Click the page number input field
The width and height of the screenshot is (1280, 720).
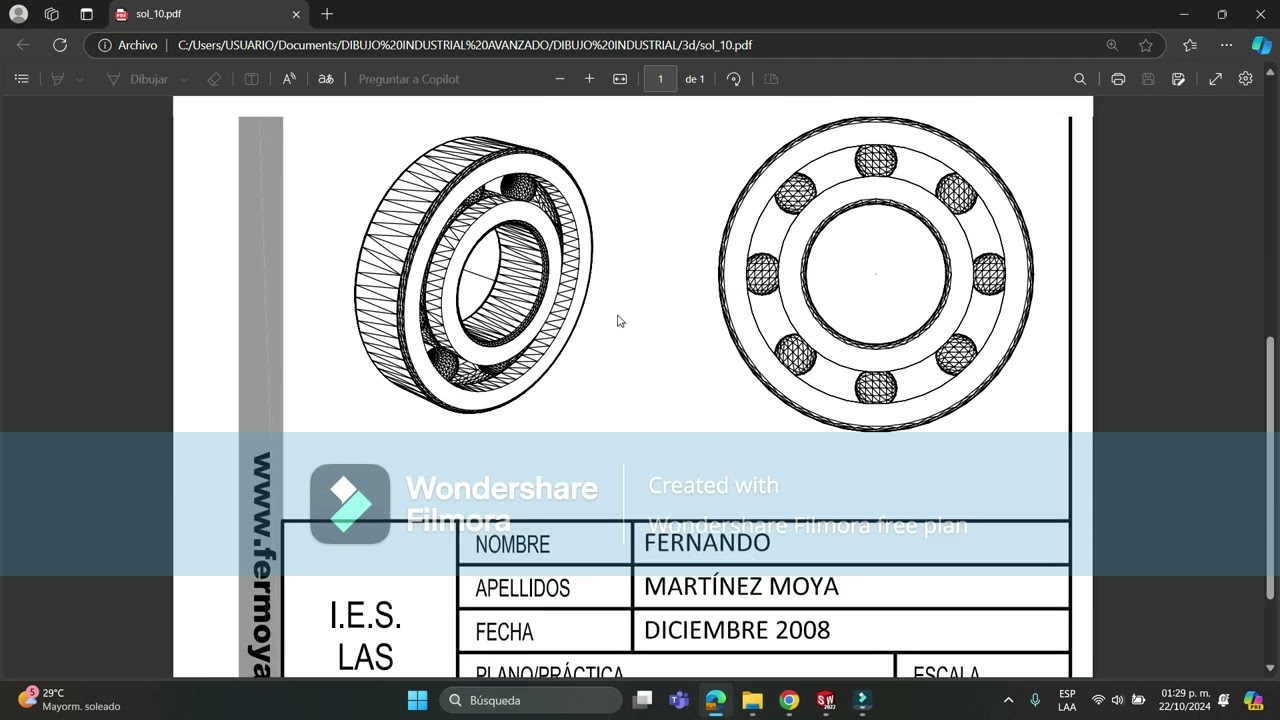660,79
